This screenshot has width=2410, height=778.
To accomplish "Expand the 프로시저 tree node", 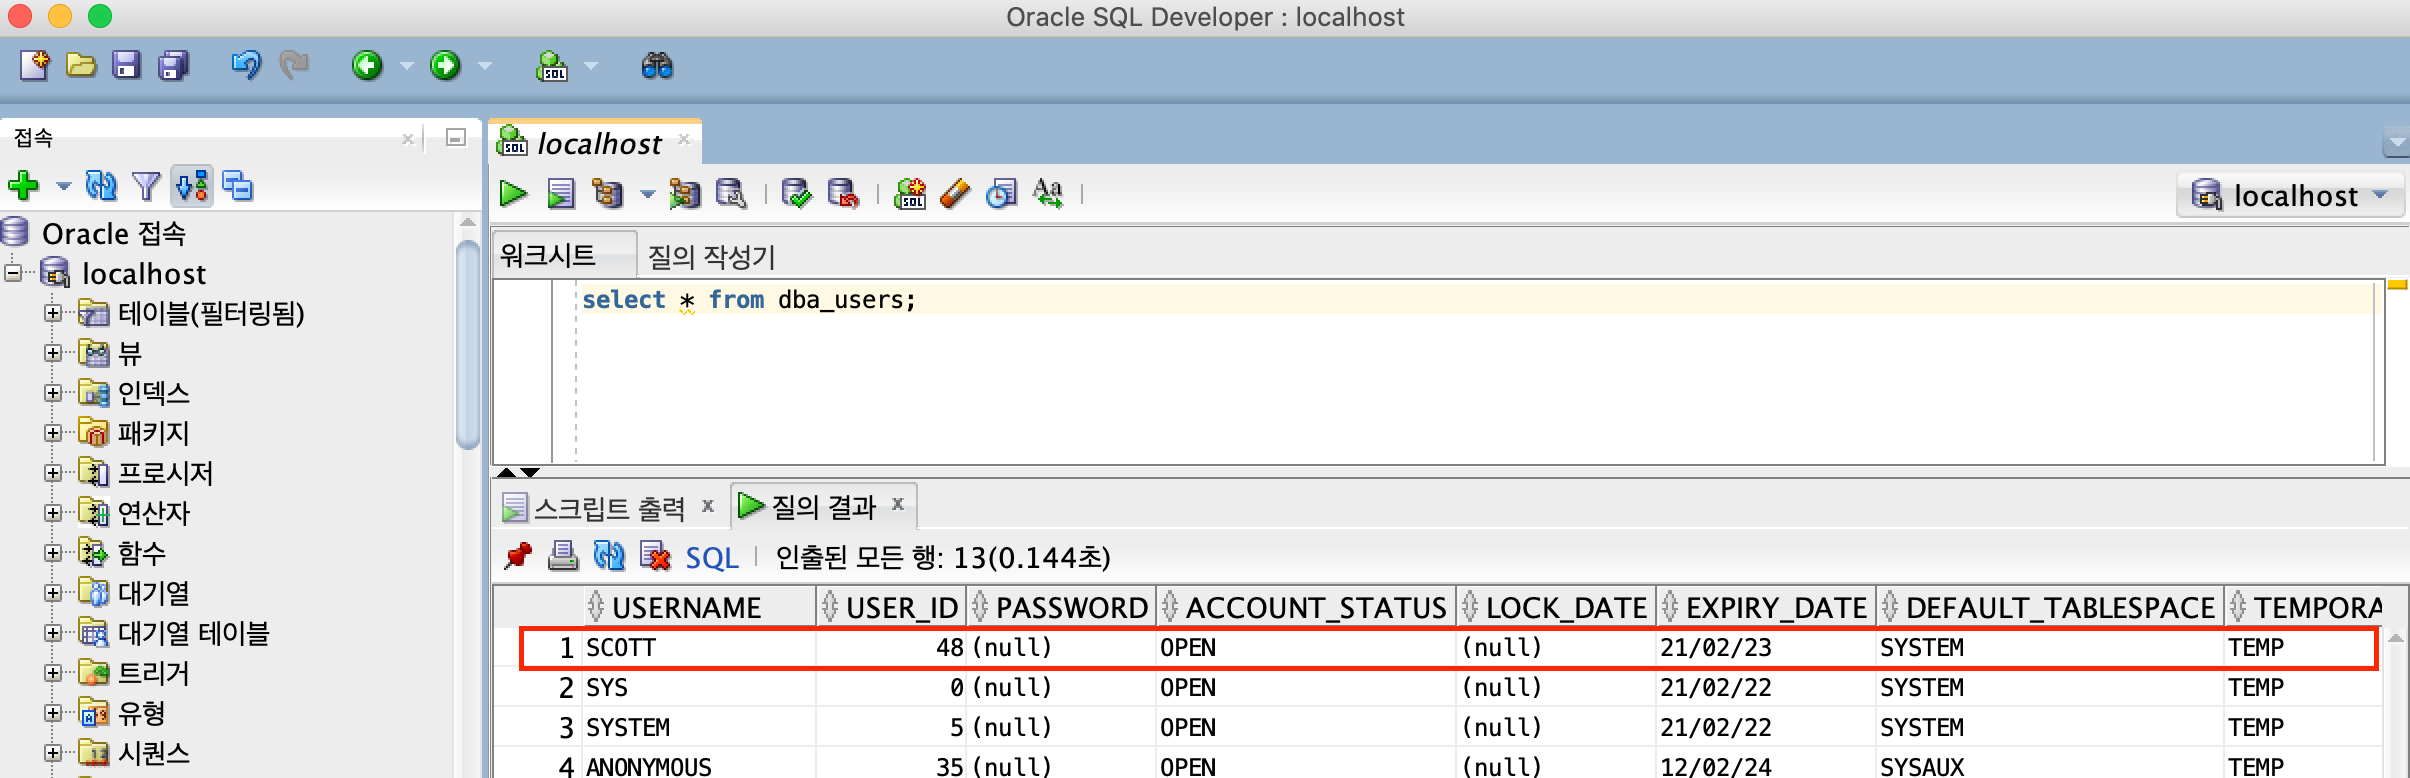I will pos(53,473).
